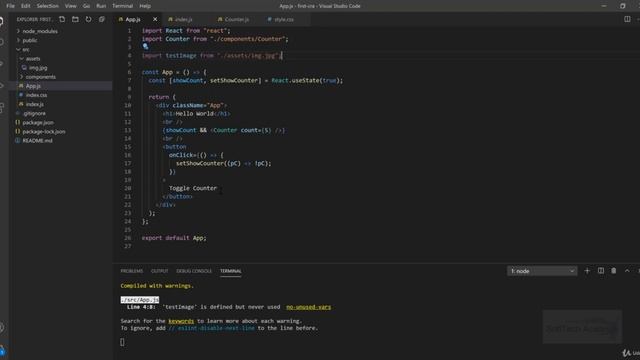The width and height of the screenshot is (640, 360).
Task: Split the editor to the right
Action: pos(627,19)
